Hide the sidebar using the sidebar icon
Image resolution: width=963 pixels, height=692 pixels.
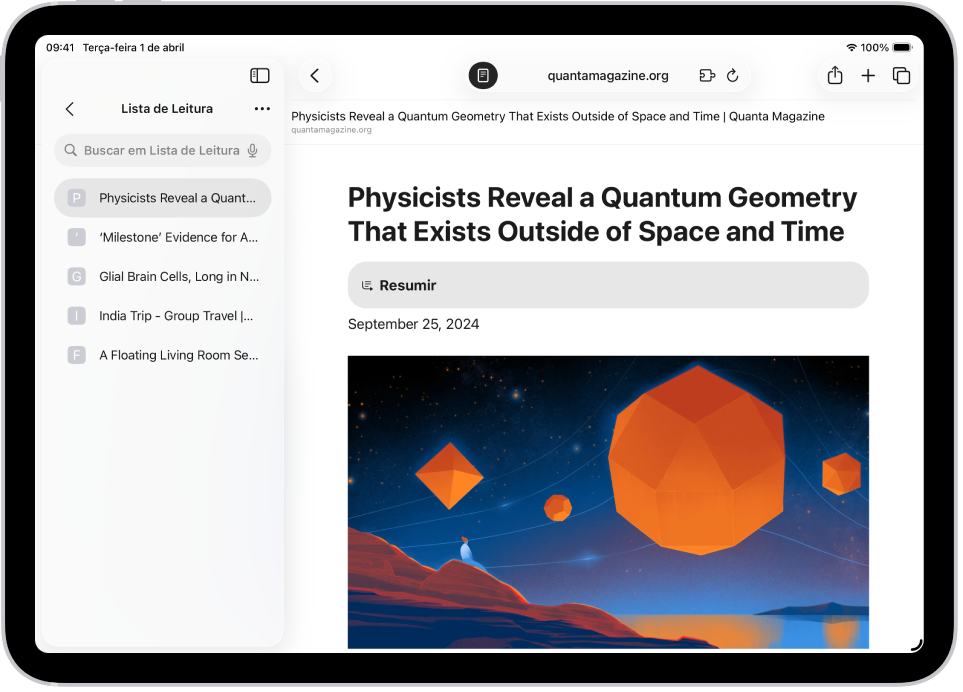[259, 75]
